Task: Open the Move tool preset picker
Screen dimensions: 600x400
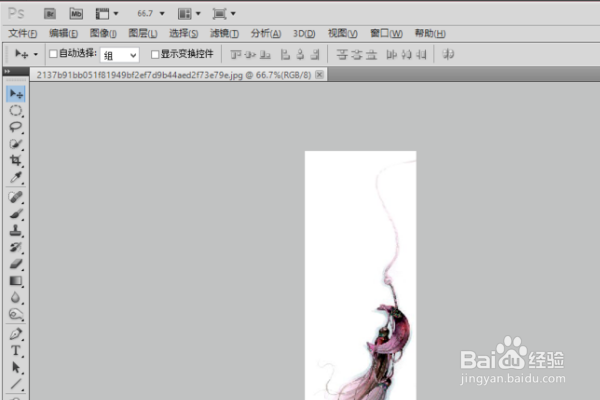Action: (x=36, y=54)
